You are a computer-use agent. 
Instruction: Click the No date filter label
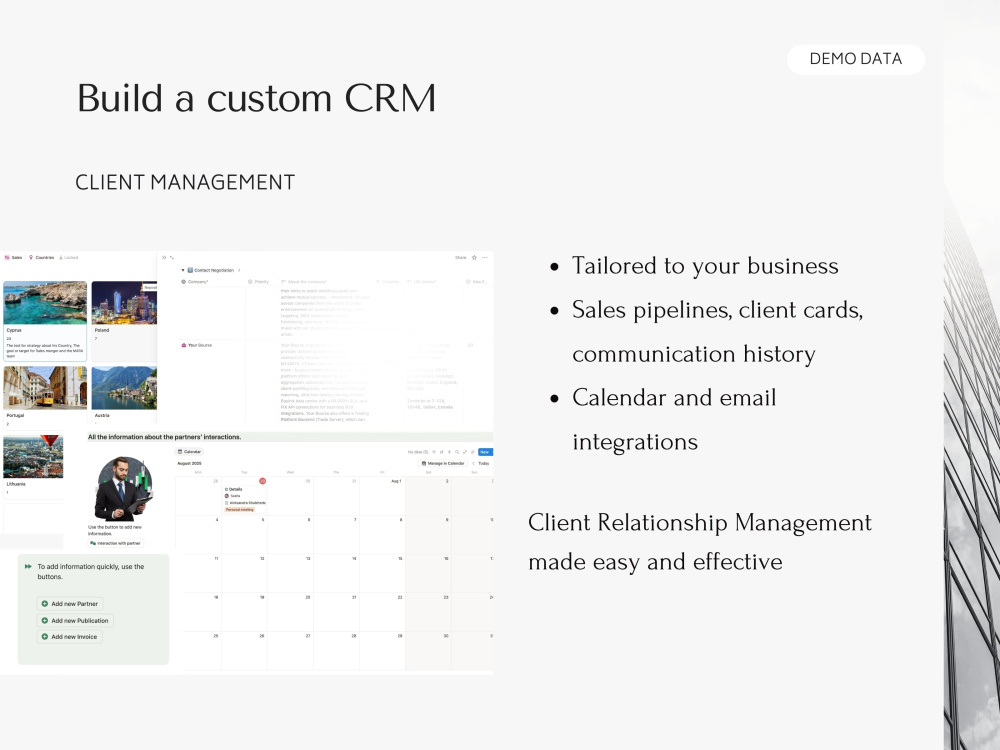pyautogui.click(x=418, y=452)
